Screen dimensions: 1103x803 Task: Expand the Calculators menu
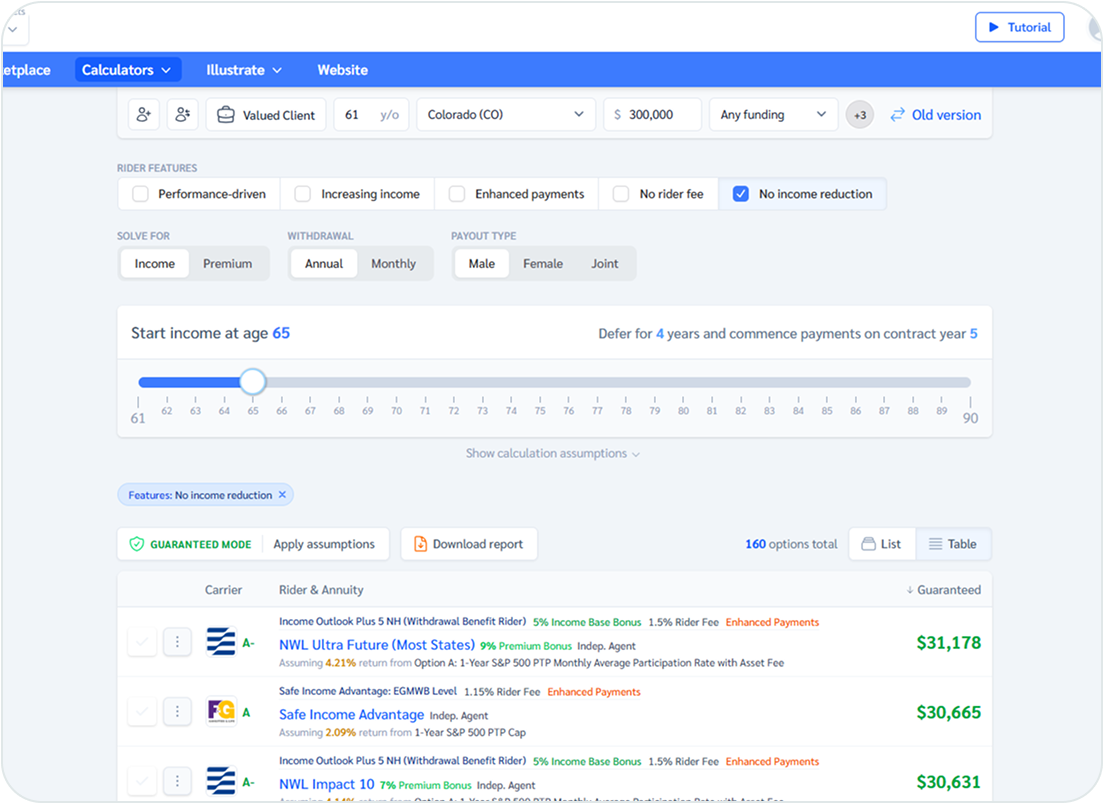(x=127, y=70)
